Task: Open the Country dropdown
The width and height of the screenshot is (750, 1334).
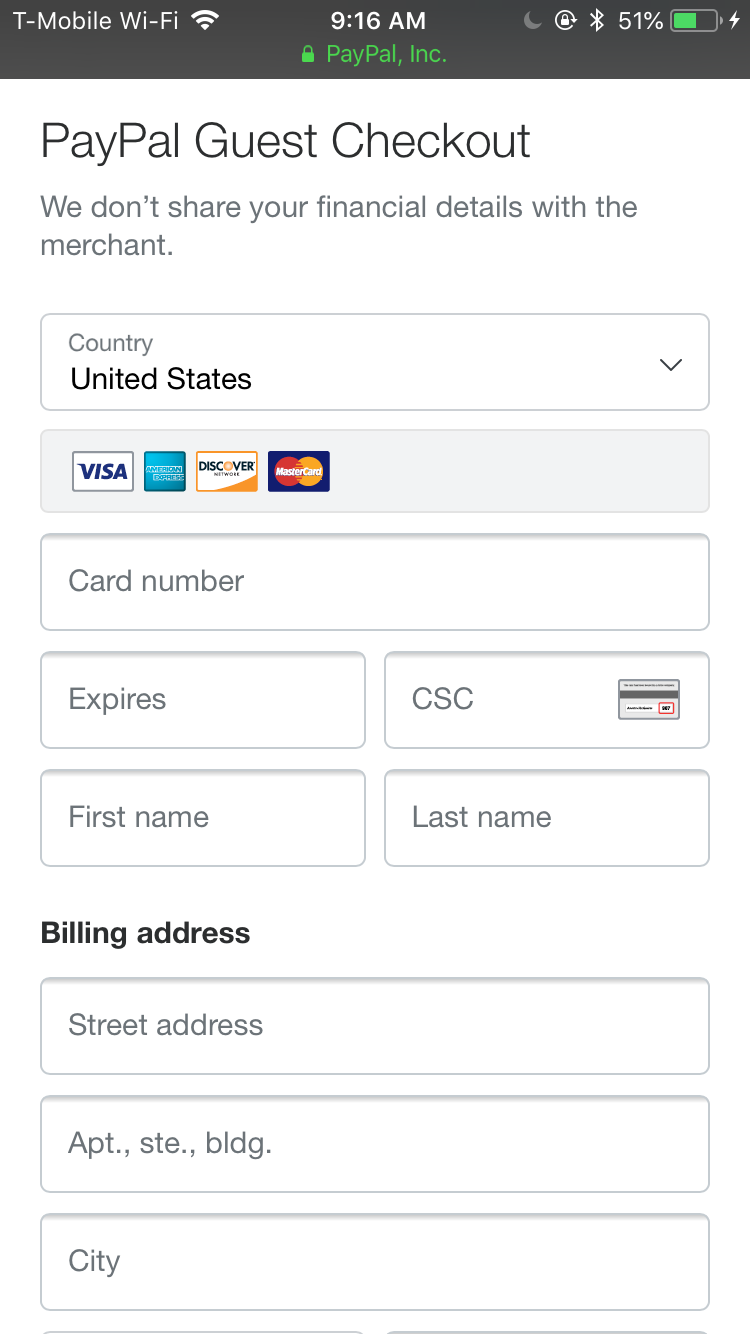Action: (x=375, y=362)
